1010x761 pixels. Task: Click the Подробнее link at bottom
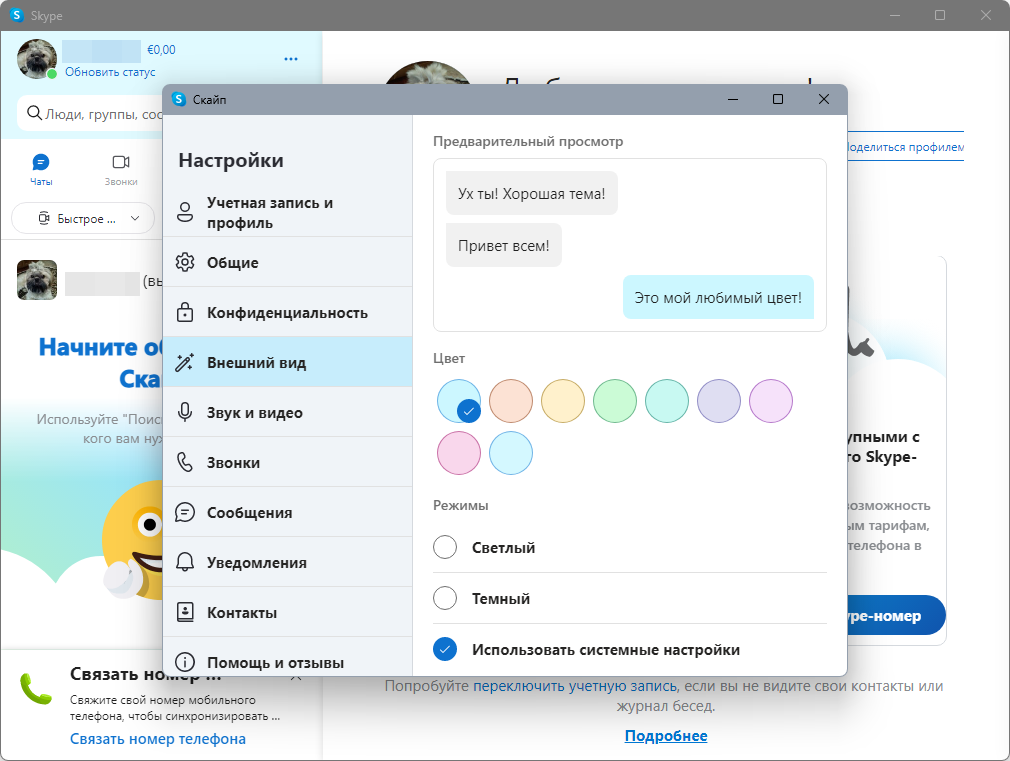[x=666, y=735]
